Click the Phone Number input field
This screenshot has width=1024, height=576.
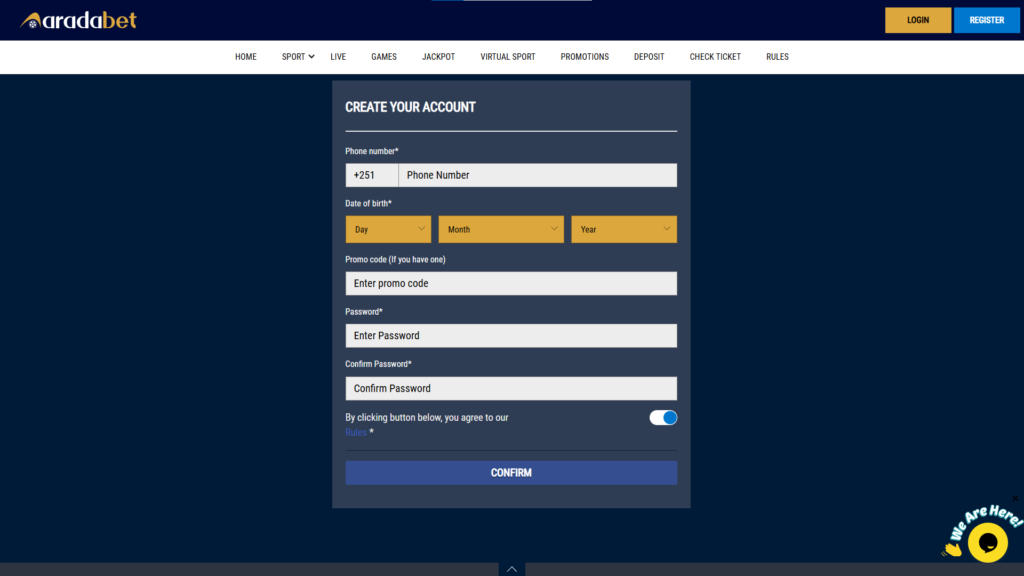pos(537,174)
